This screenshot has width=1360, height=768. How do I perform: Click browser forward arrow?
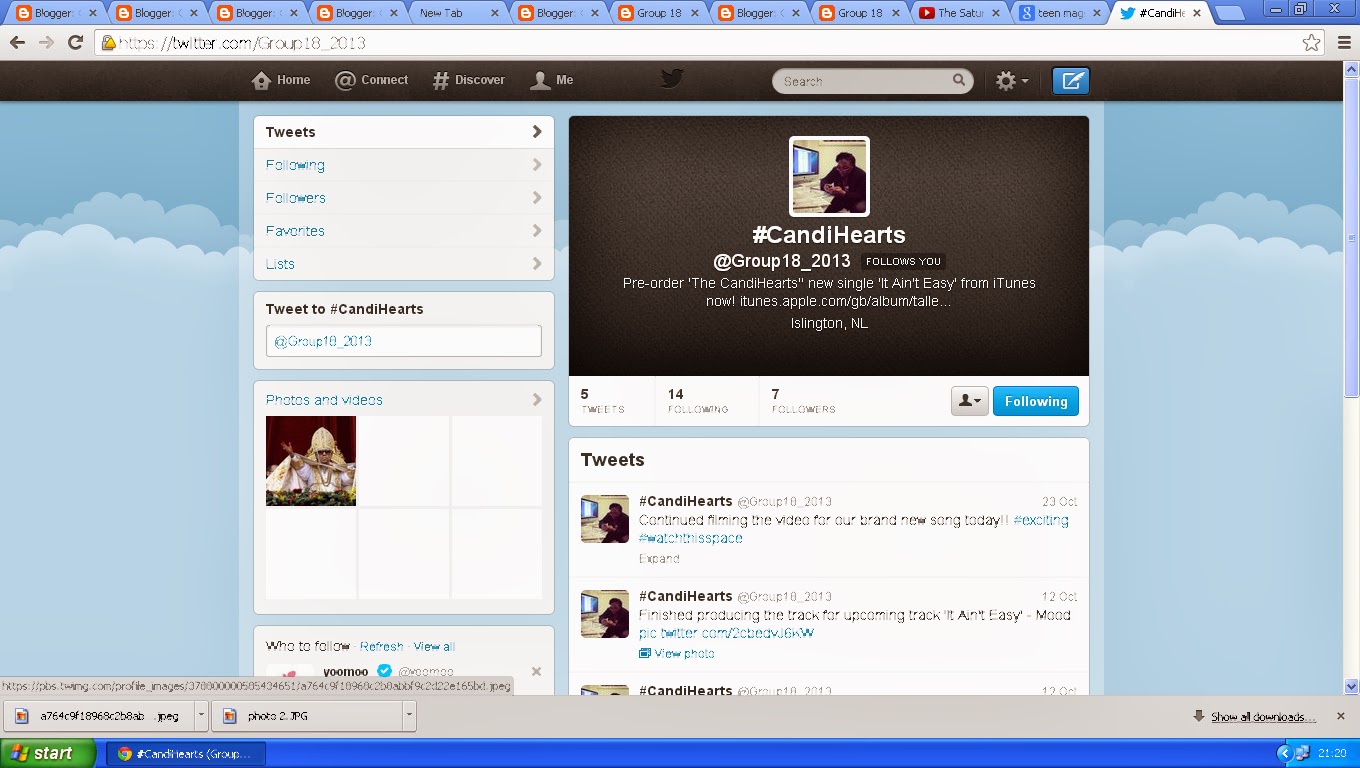(x=46, y=43)
